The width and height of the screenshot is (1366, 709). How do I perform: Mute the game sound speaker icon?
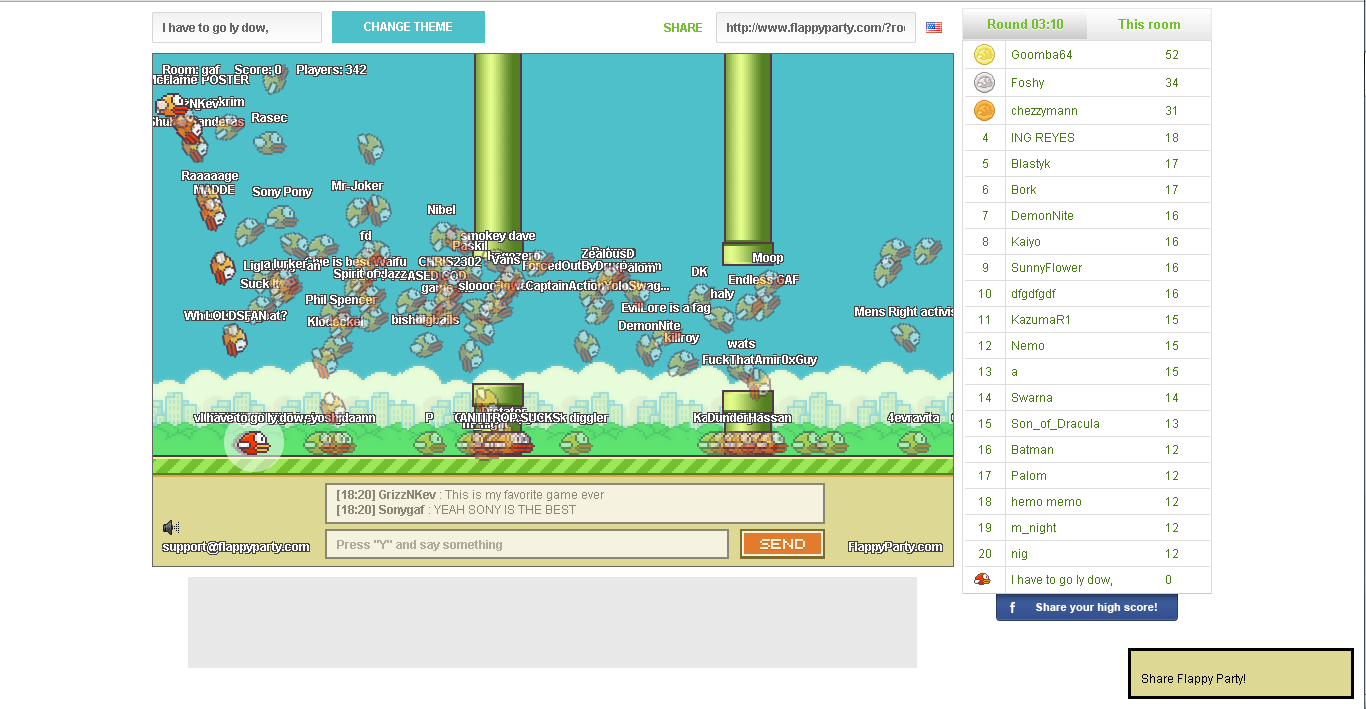tap(171, 527)
